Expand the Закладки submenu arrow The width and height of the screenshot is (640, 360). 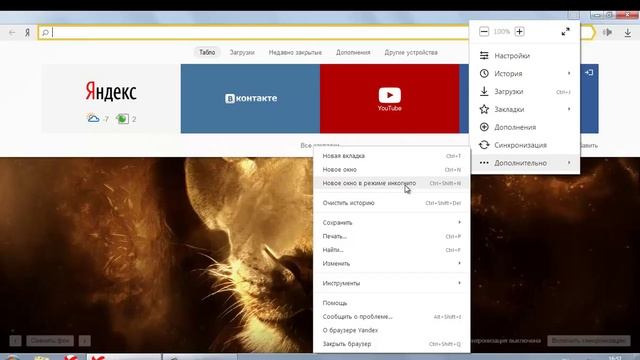569,109
